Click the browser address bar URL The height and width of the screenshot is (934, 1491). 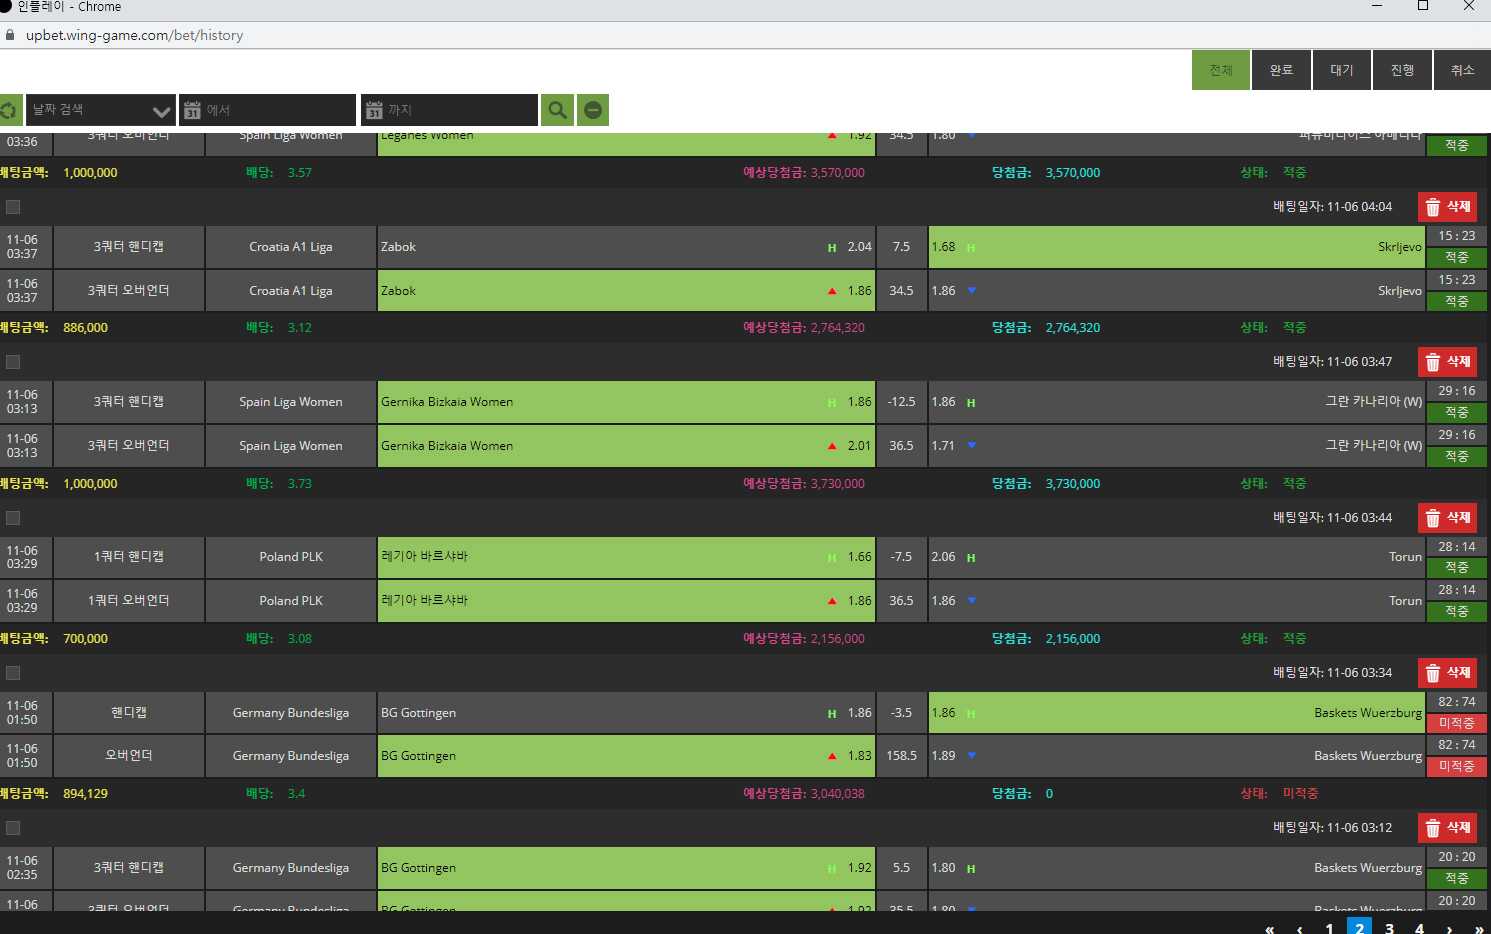(134, 35)
